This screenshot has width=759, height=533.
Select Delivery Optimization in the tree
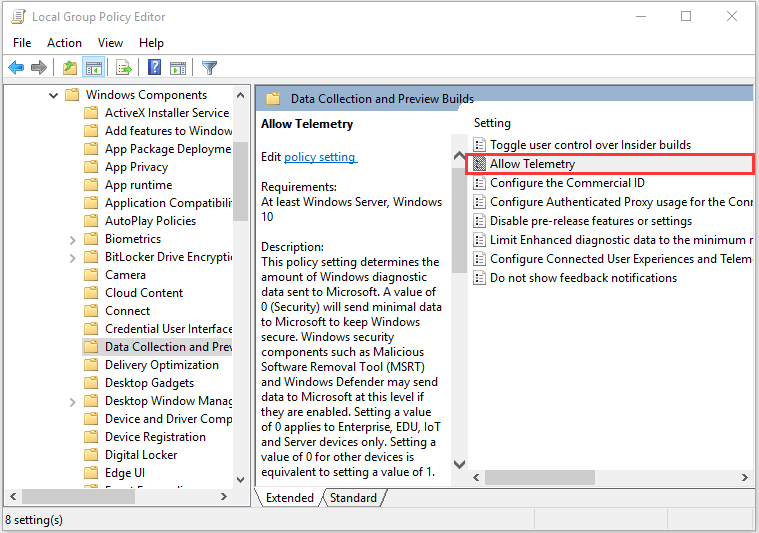click(x=162, y=365)
